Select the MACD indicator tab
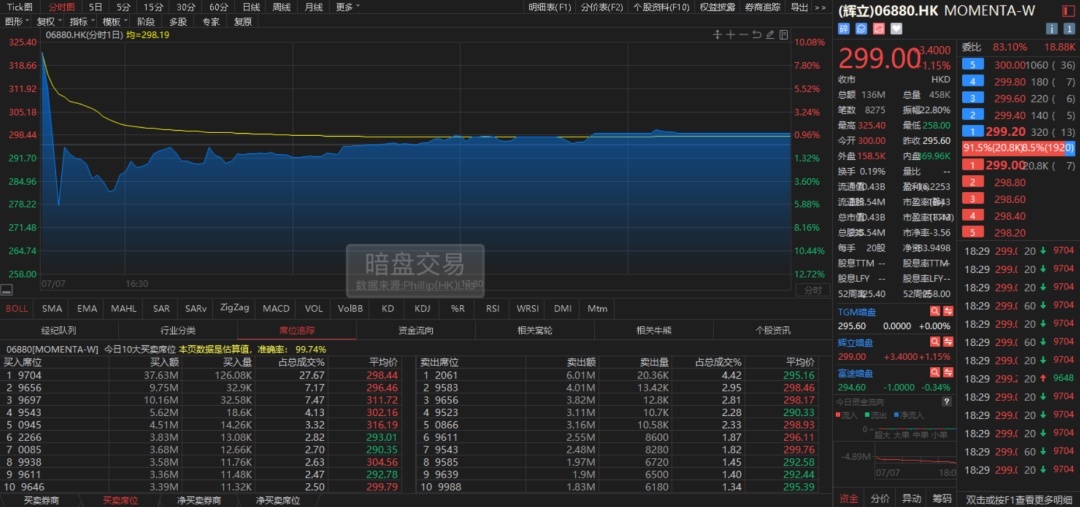 coord(276,309)
